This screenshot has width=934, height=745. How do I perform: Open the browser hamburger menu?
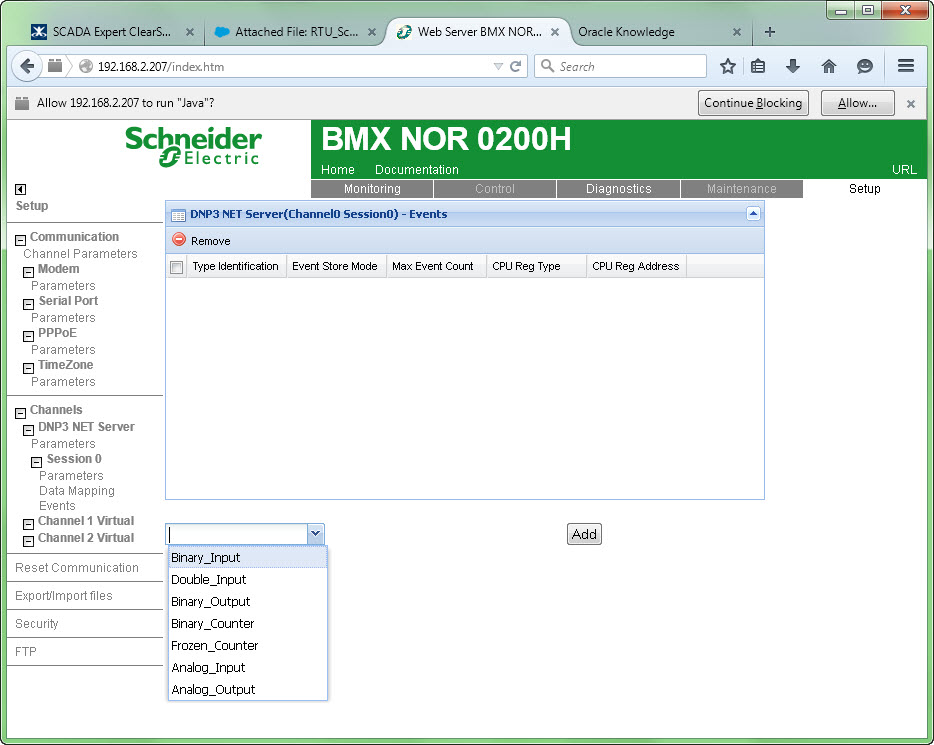905,66
